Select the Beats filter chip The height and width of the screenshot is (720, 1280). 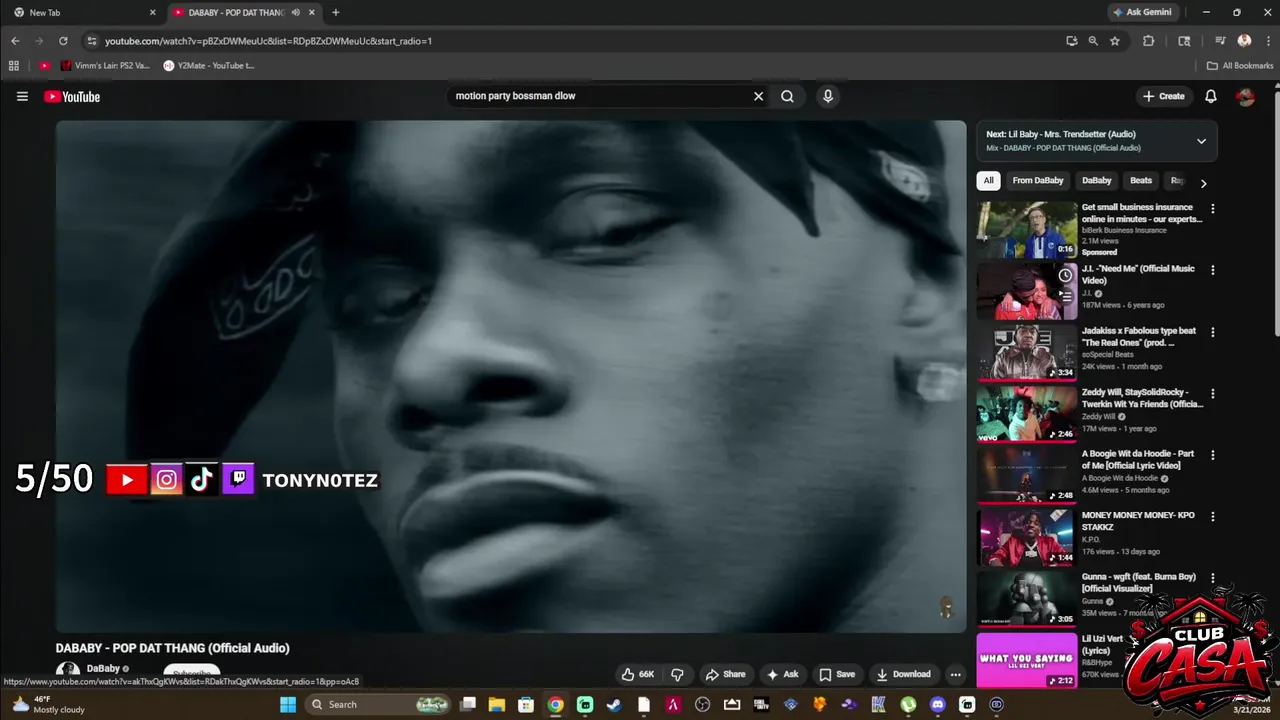[x=1141, y=181]
